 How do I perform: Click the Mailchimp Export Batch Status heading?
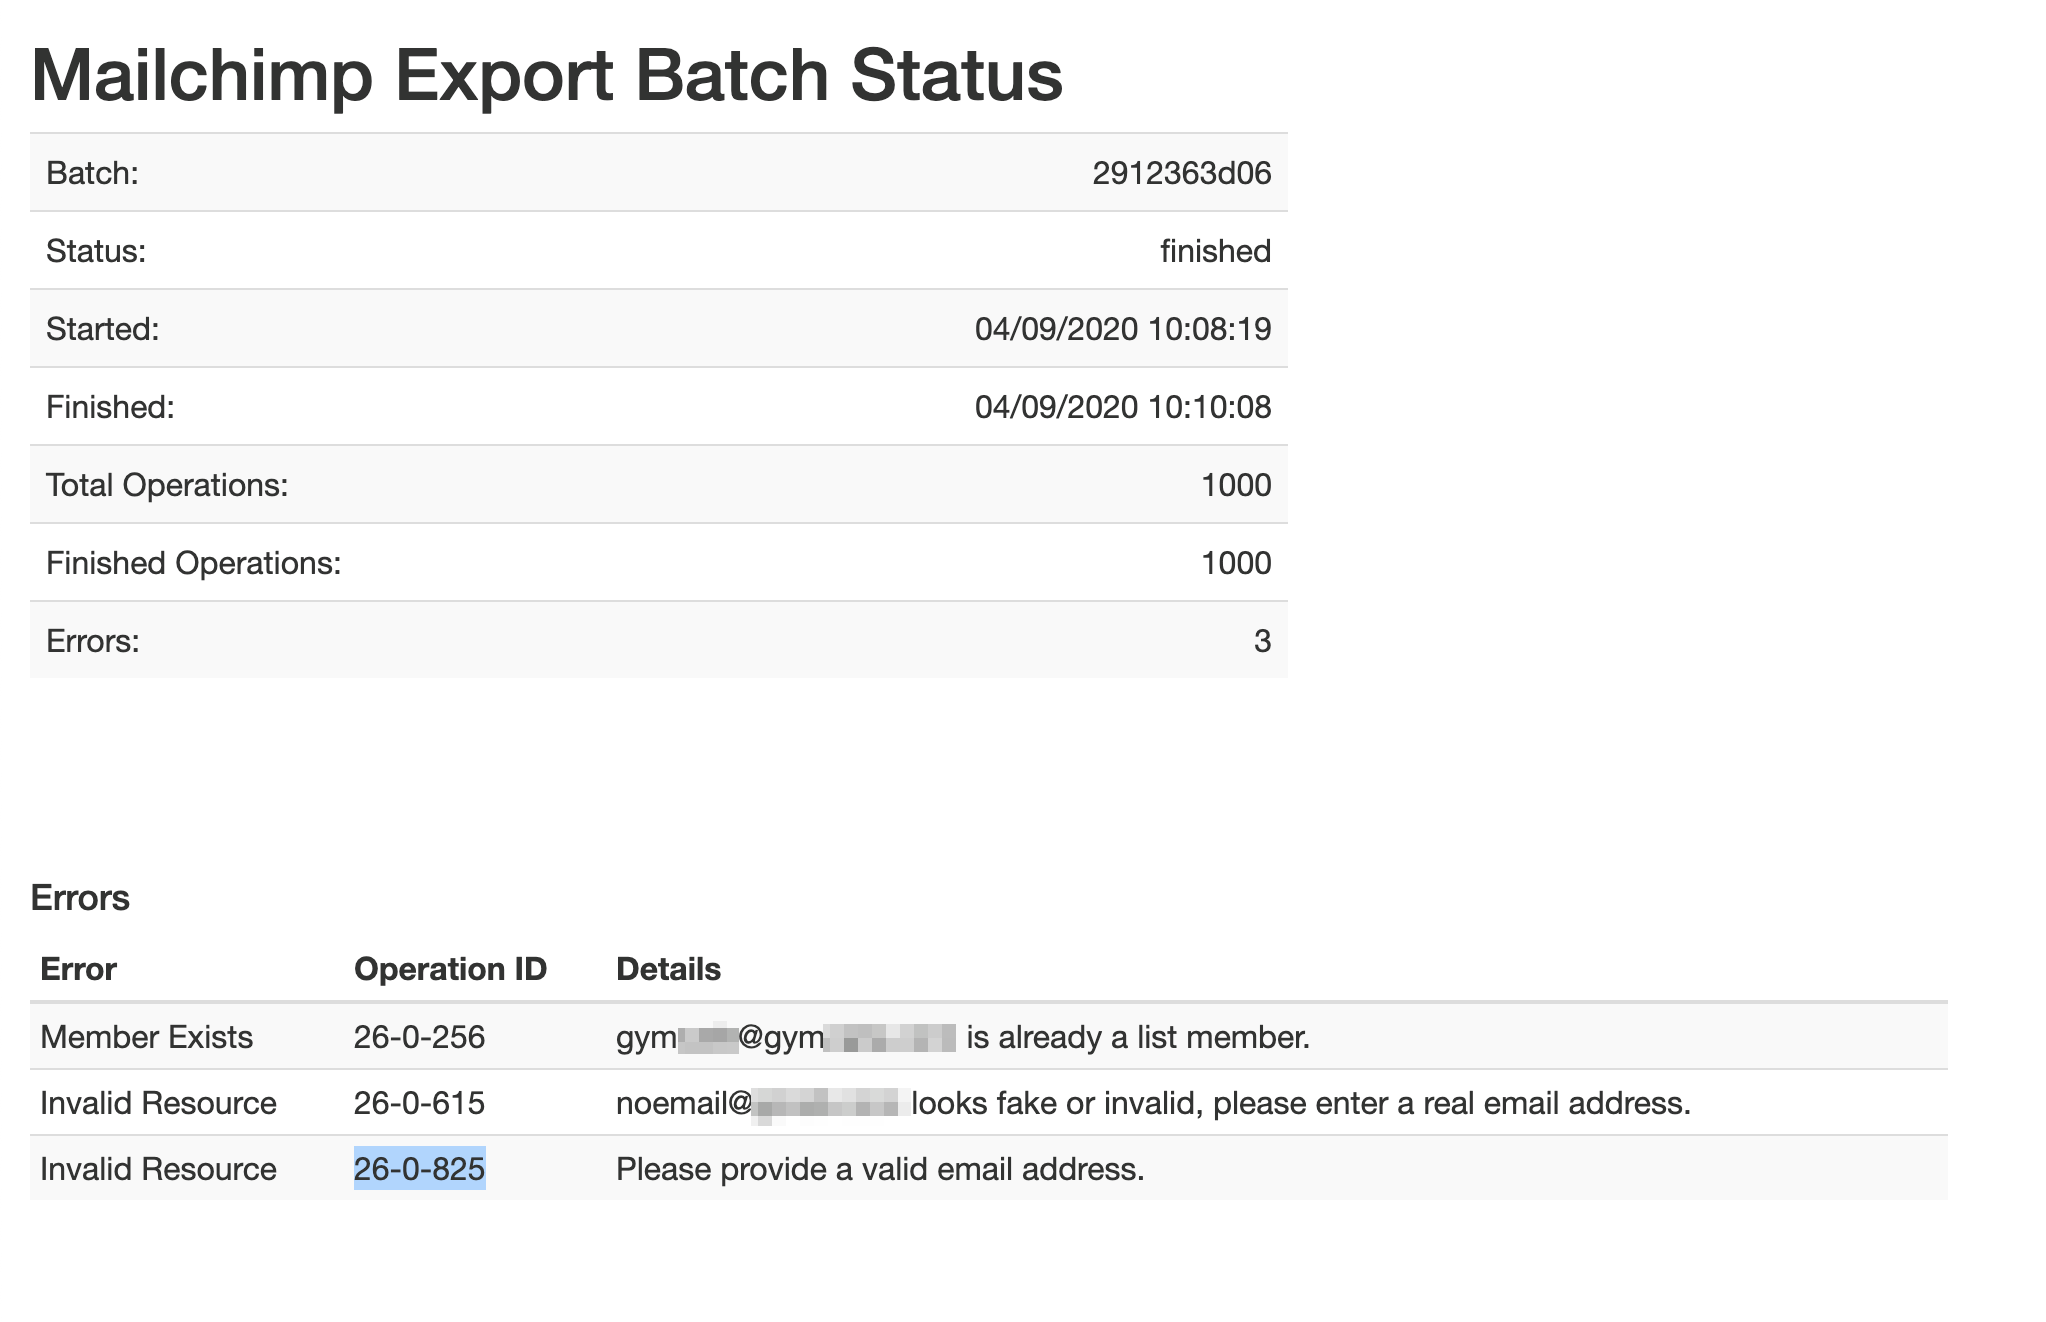coord(547,76)
